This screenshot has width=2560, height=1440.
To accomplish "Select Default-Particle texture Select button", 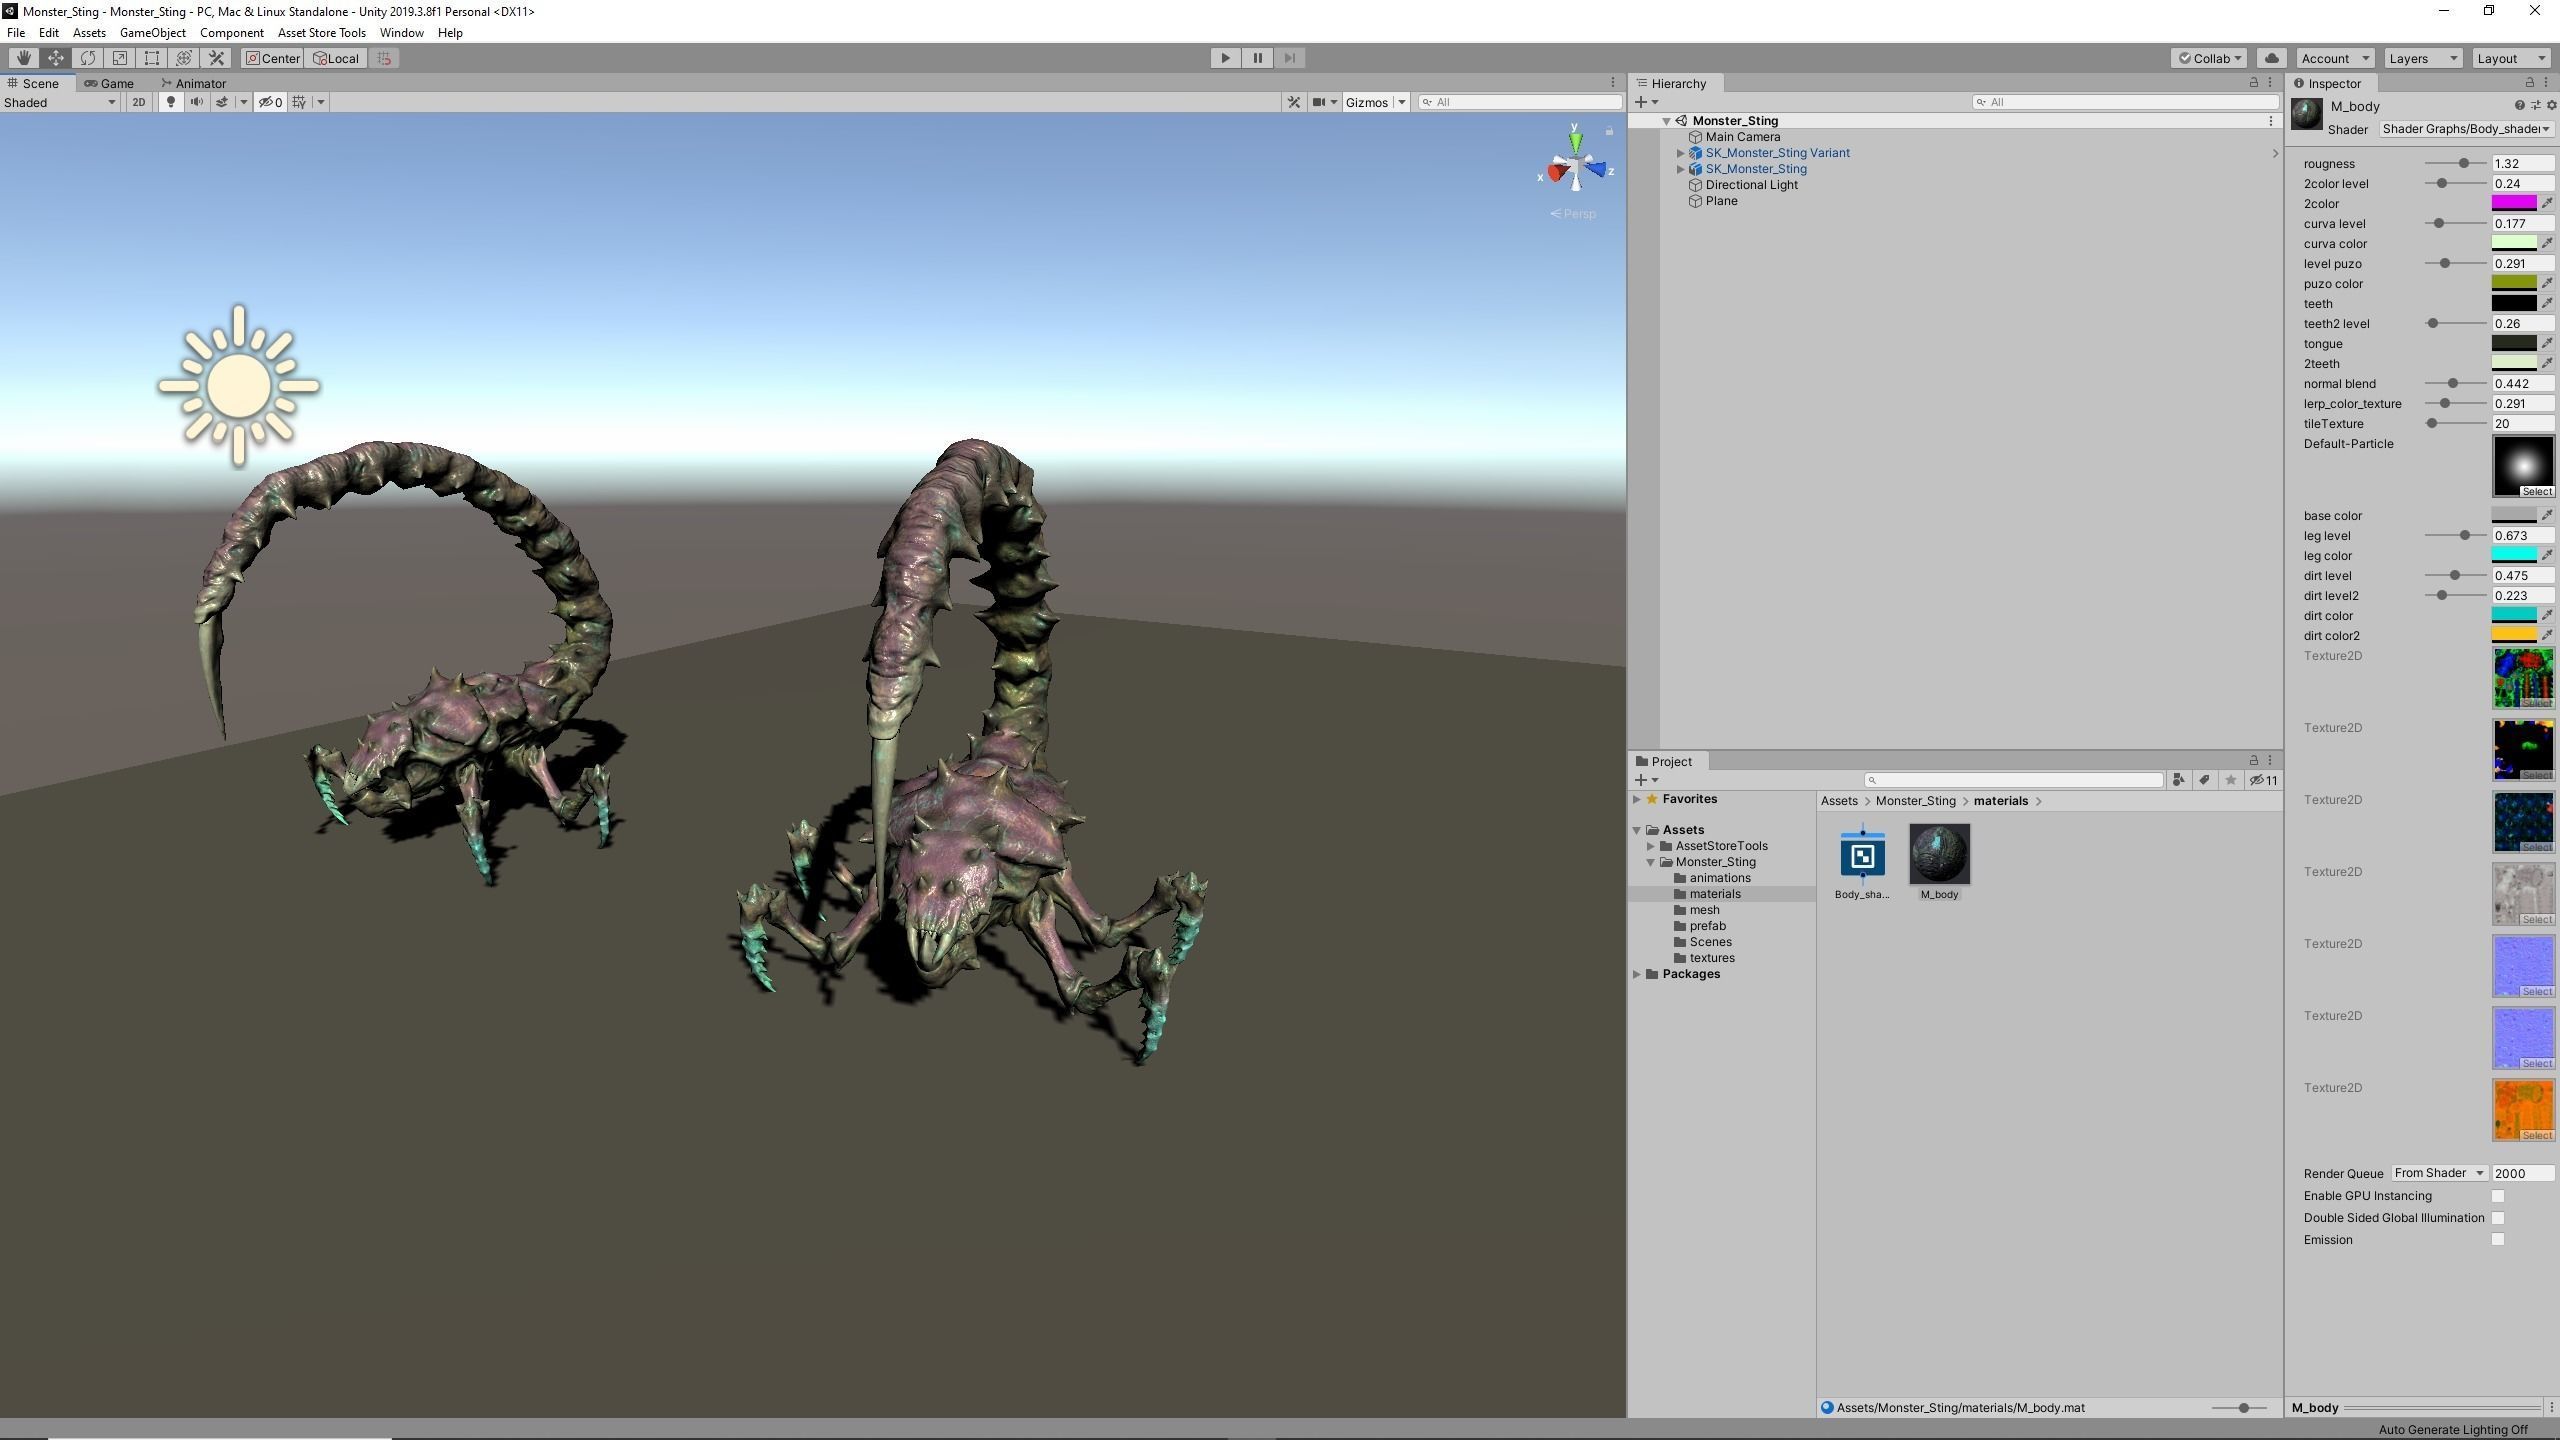I will (x=2536, y=491).
